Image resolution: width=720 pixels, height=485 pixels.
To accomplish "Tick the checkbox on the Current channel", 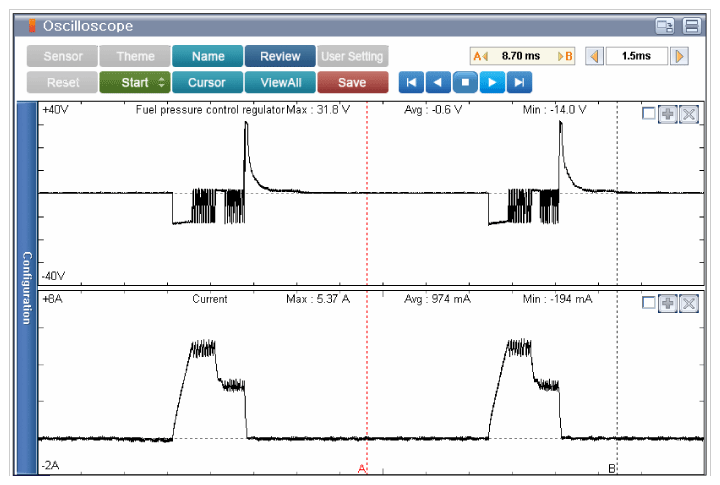I will (x=649, y=302).
